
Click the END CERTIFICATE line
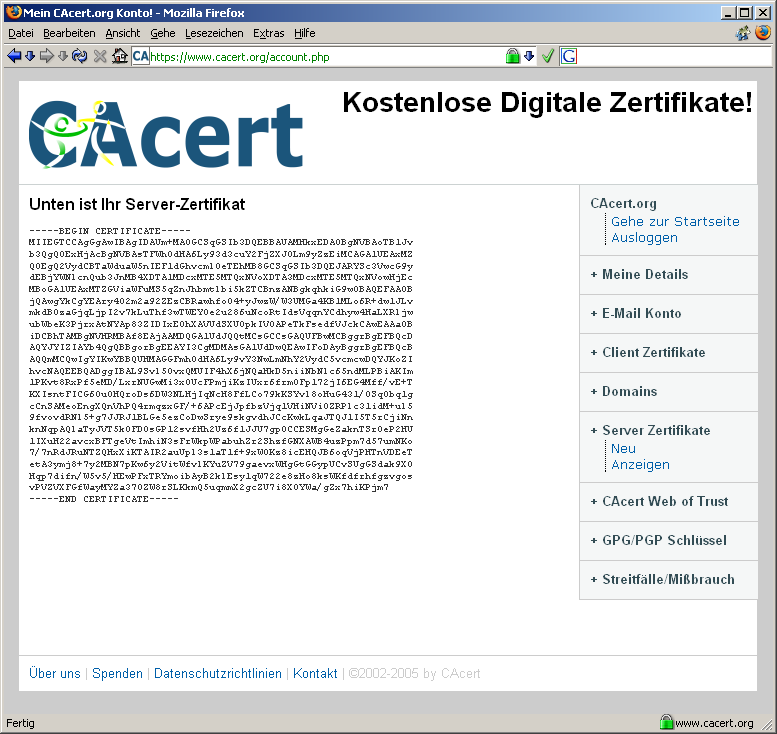(104, 499)
